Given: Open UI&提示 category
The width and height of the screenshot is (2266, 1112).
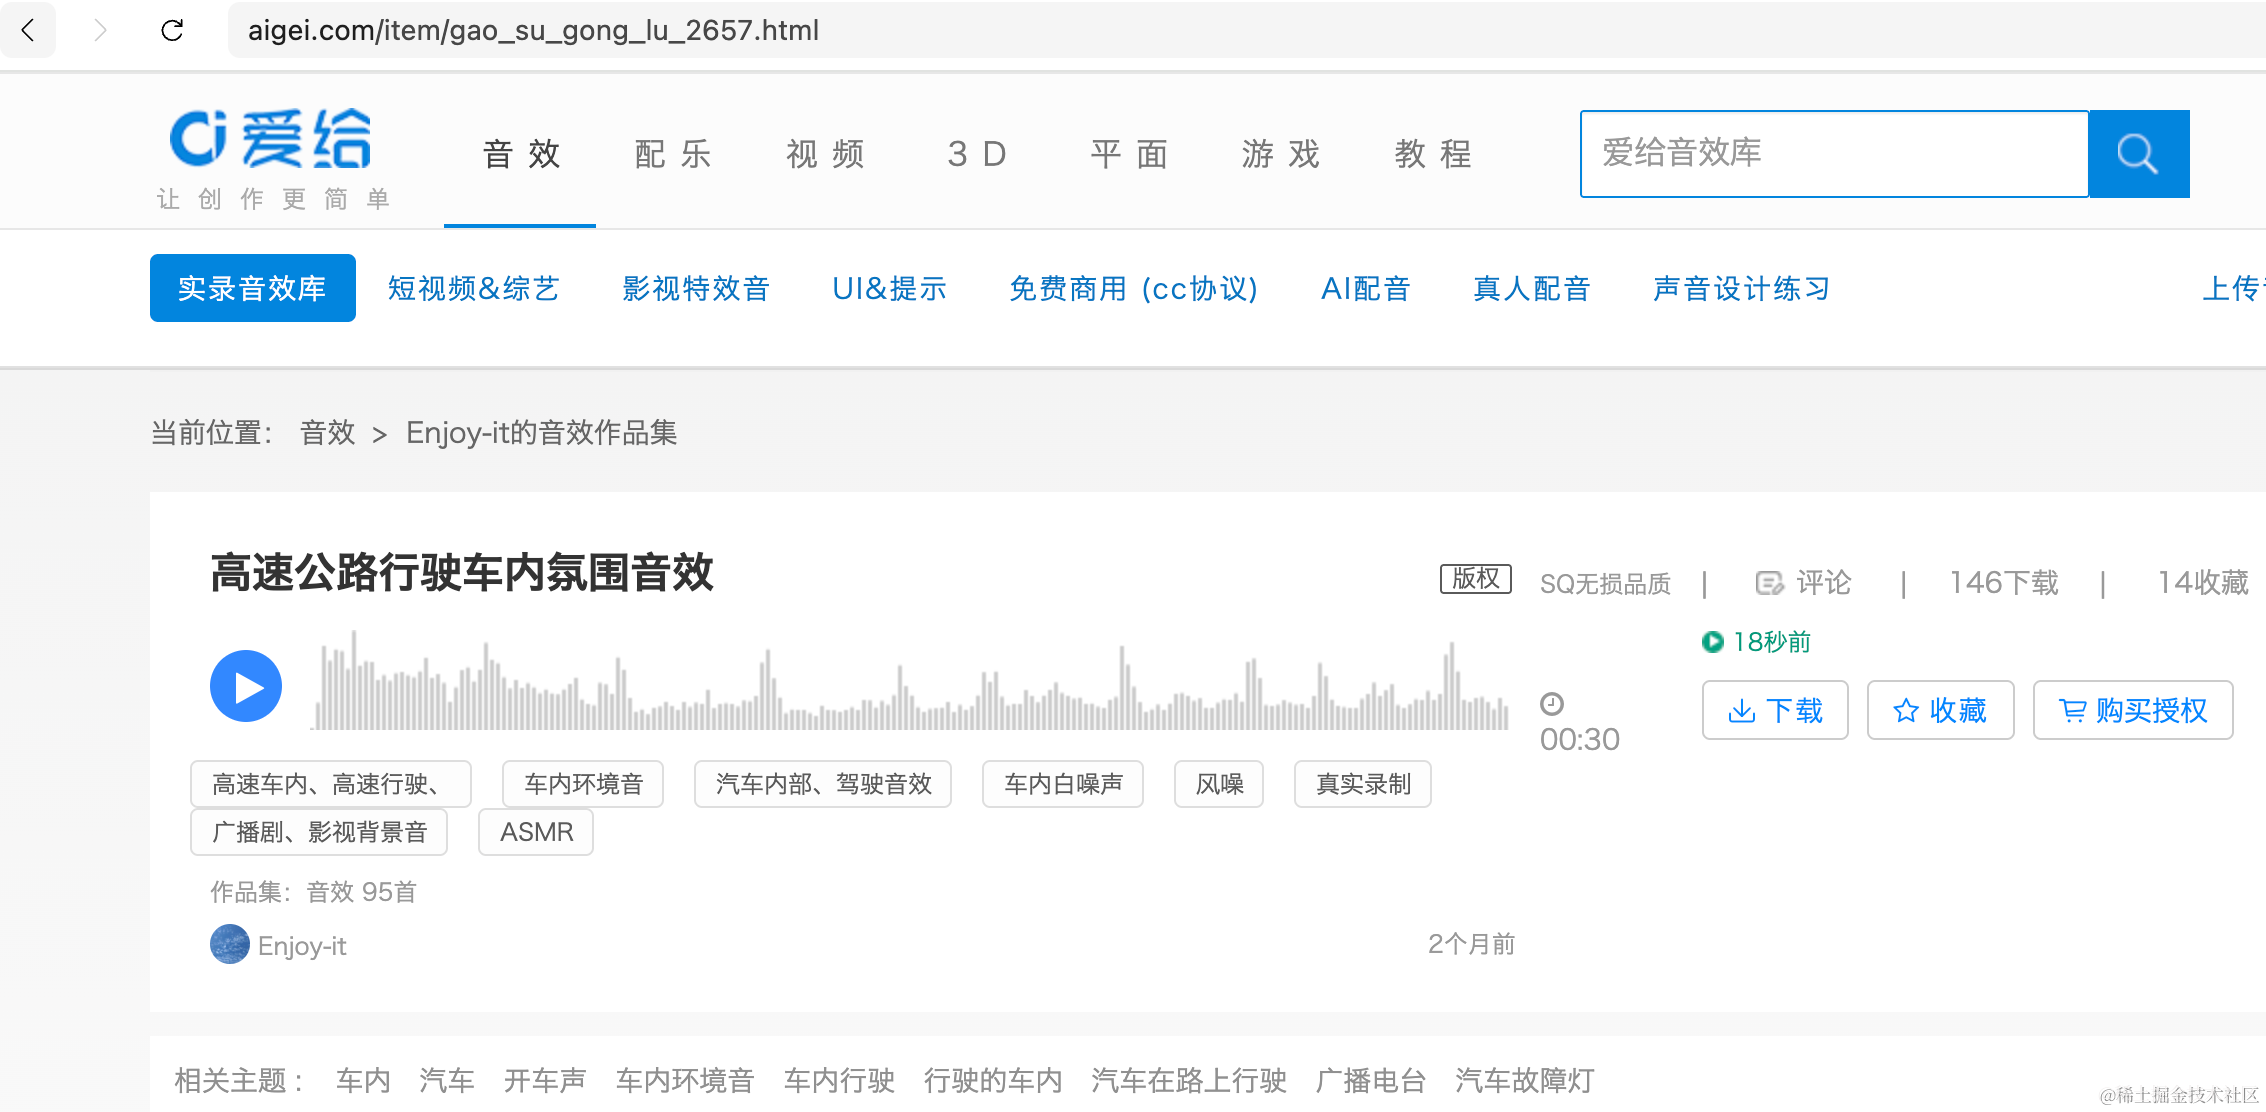Looking at the screenshot, I should coord(889,288).
